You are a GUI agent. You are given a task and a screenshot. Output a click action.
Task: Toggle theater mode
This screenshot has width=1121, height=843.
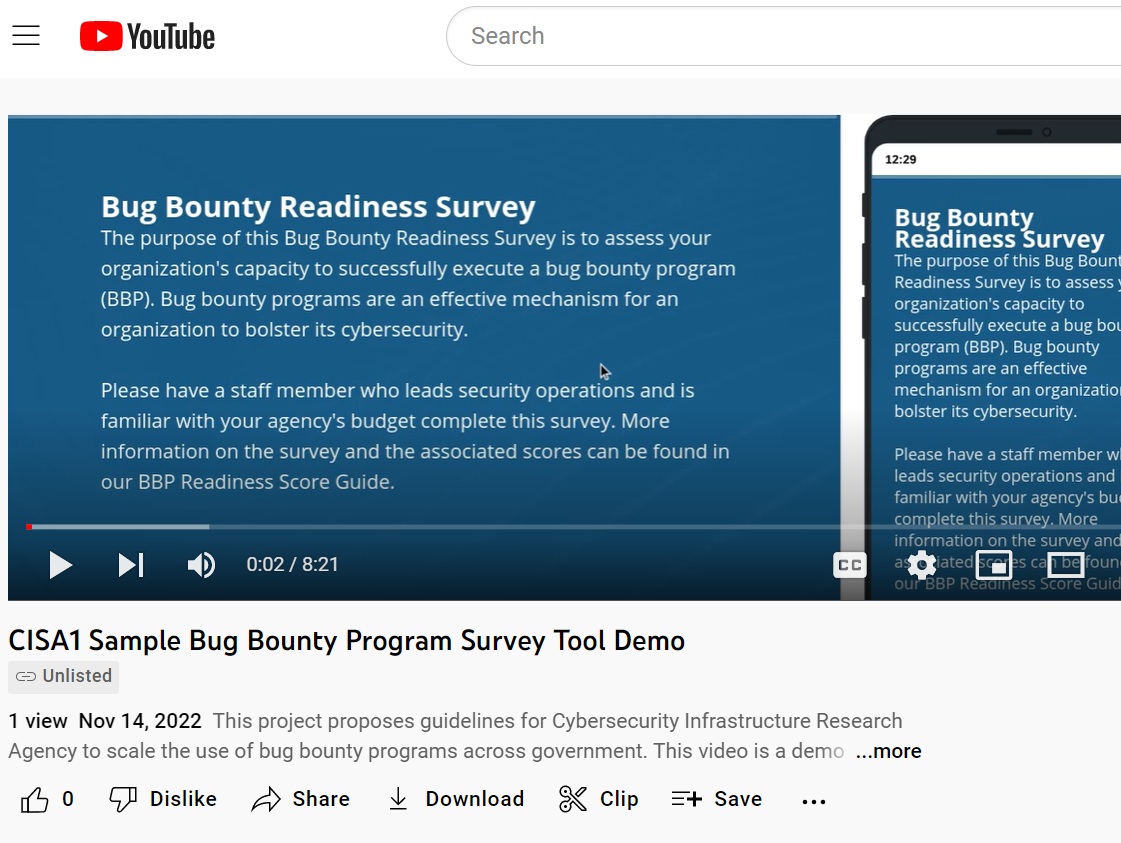(x=1065, y=565)
